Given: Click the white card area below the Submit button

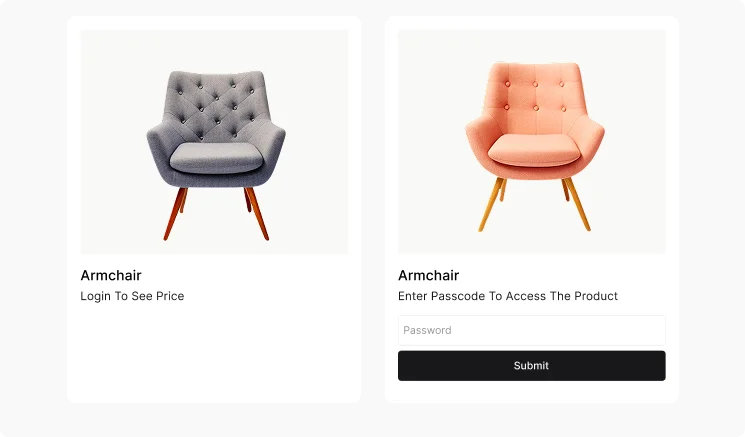Looking at the screenshot, I should [x=531, y=392].
